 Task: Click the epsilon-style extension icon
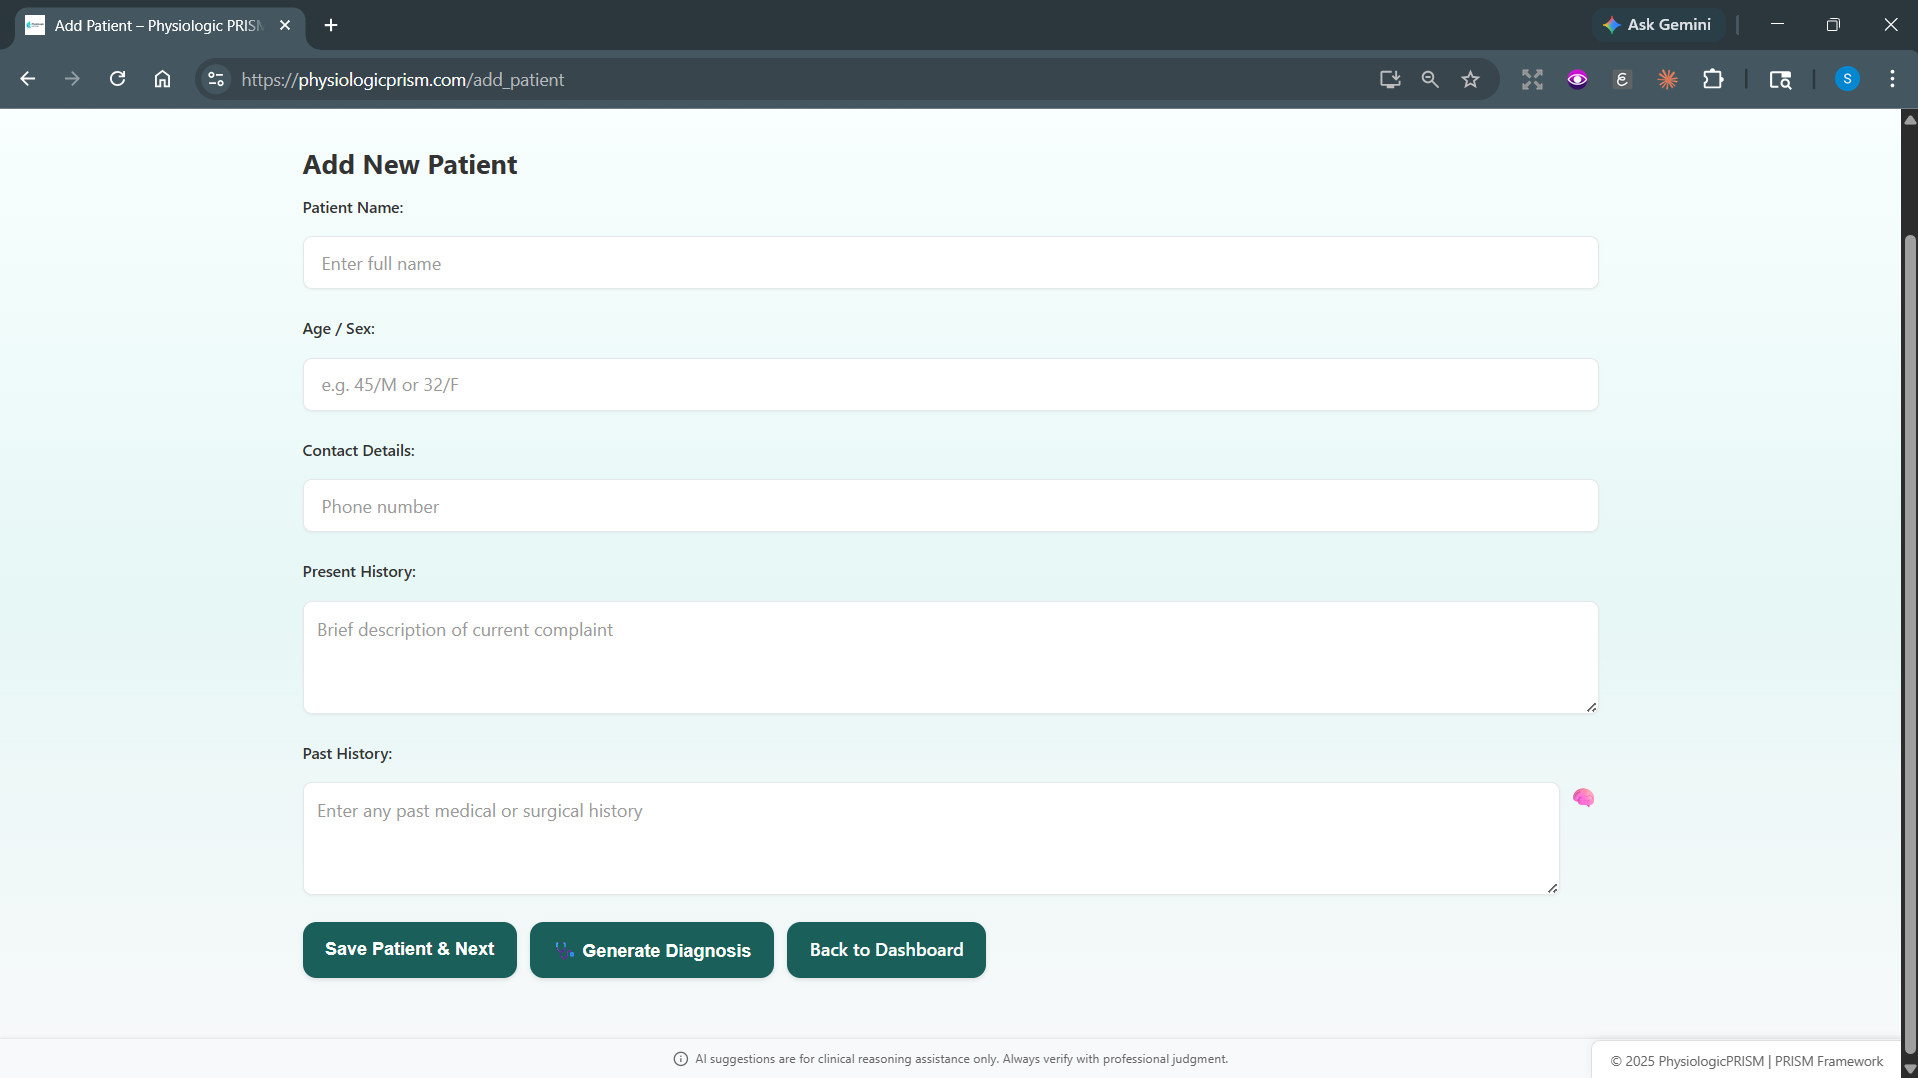coord(1622,79)
